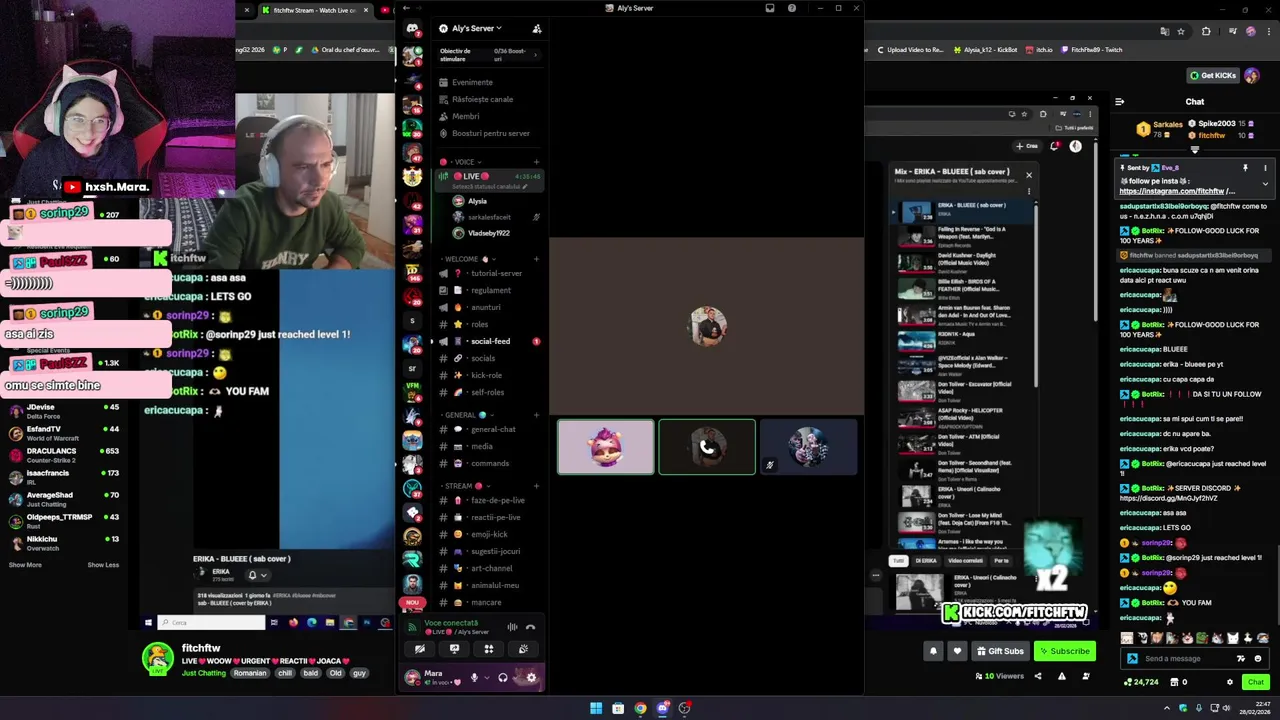The height and width of the screenshot is (720, 1280).
Task: Disconnect from voice with hang-up icon
Action: point(530,627)
